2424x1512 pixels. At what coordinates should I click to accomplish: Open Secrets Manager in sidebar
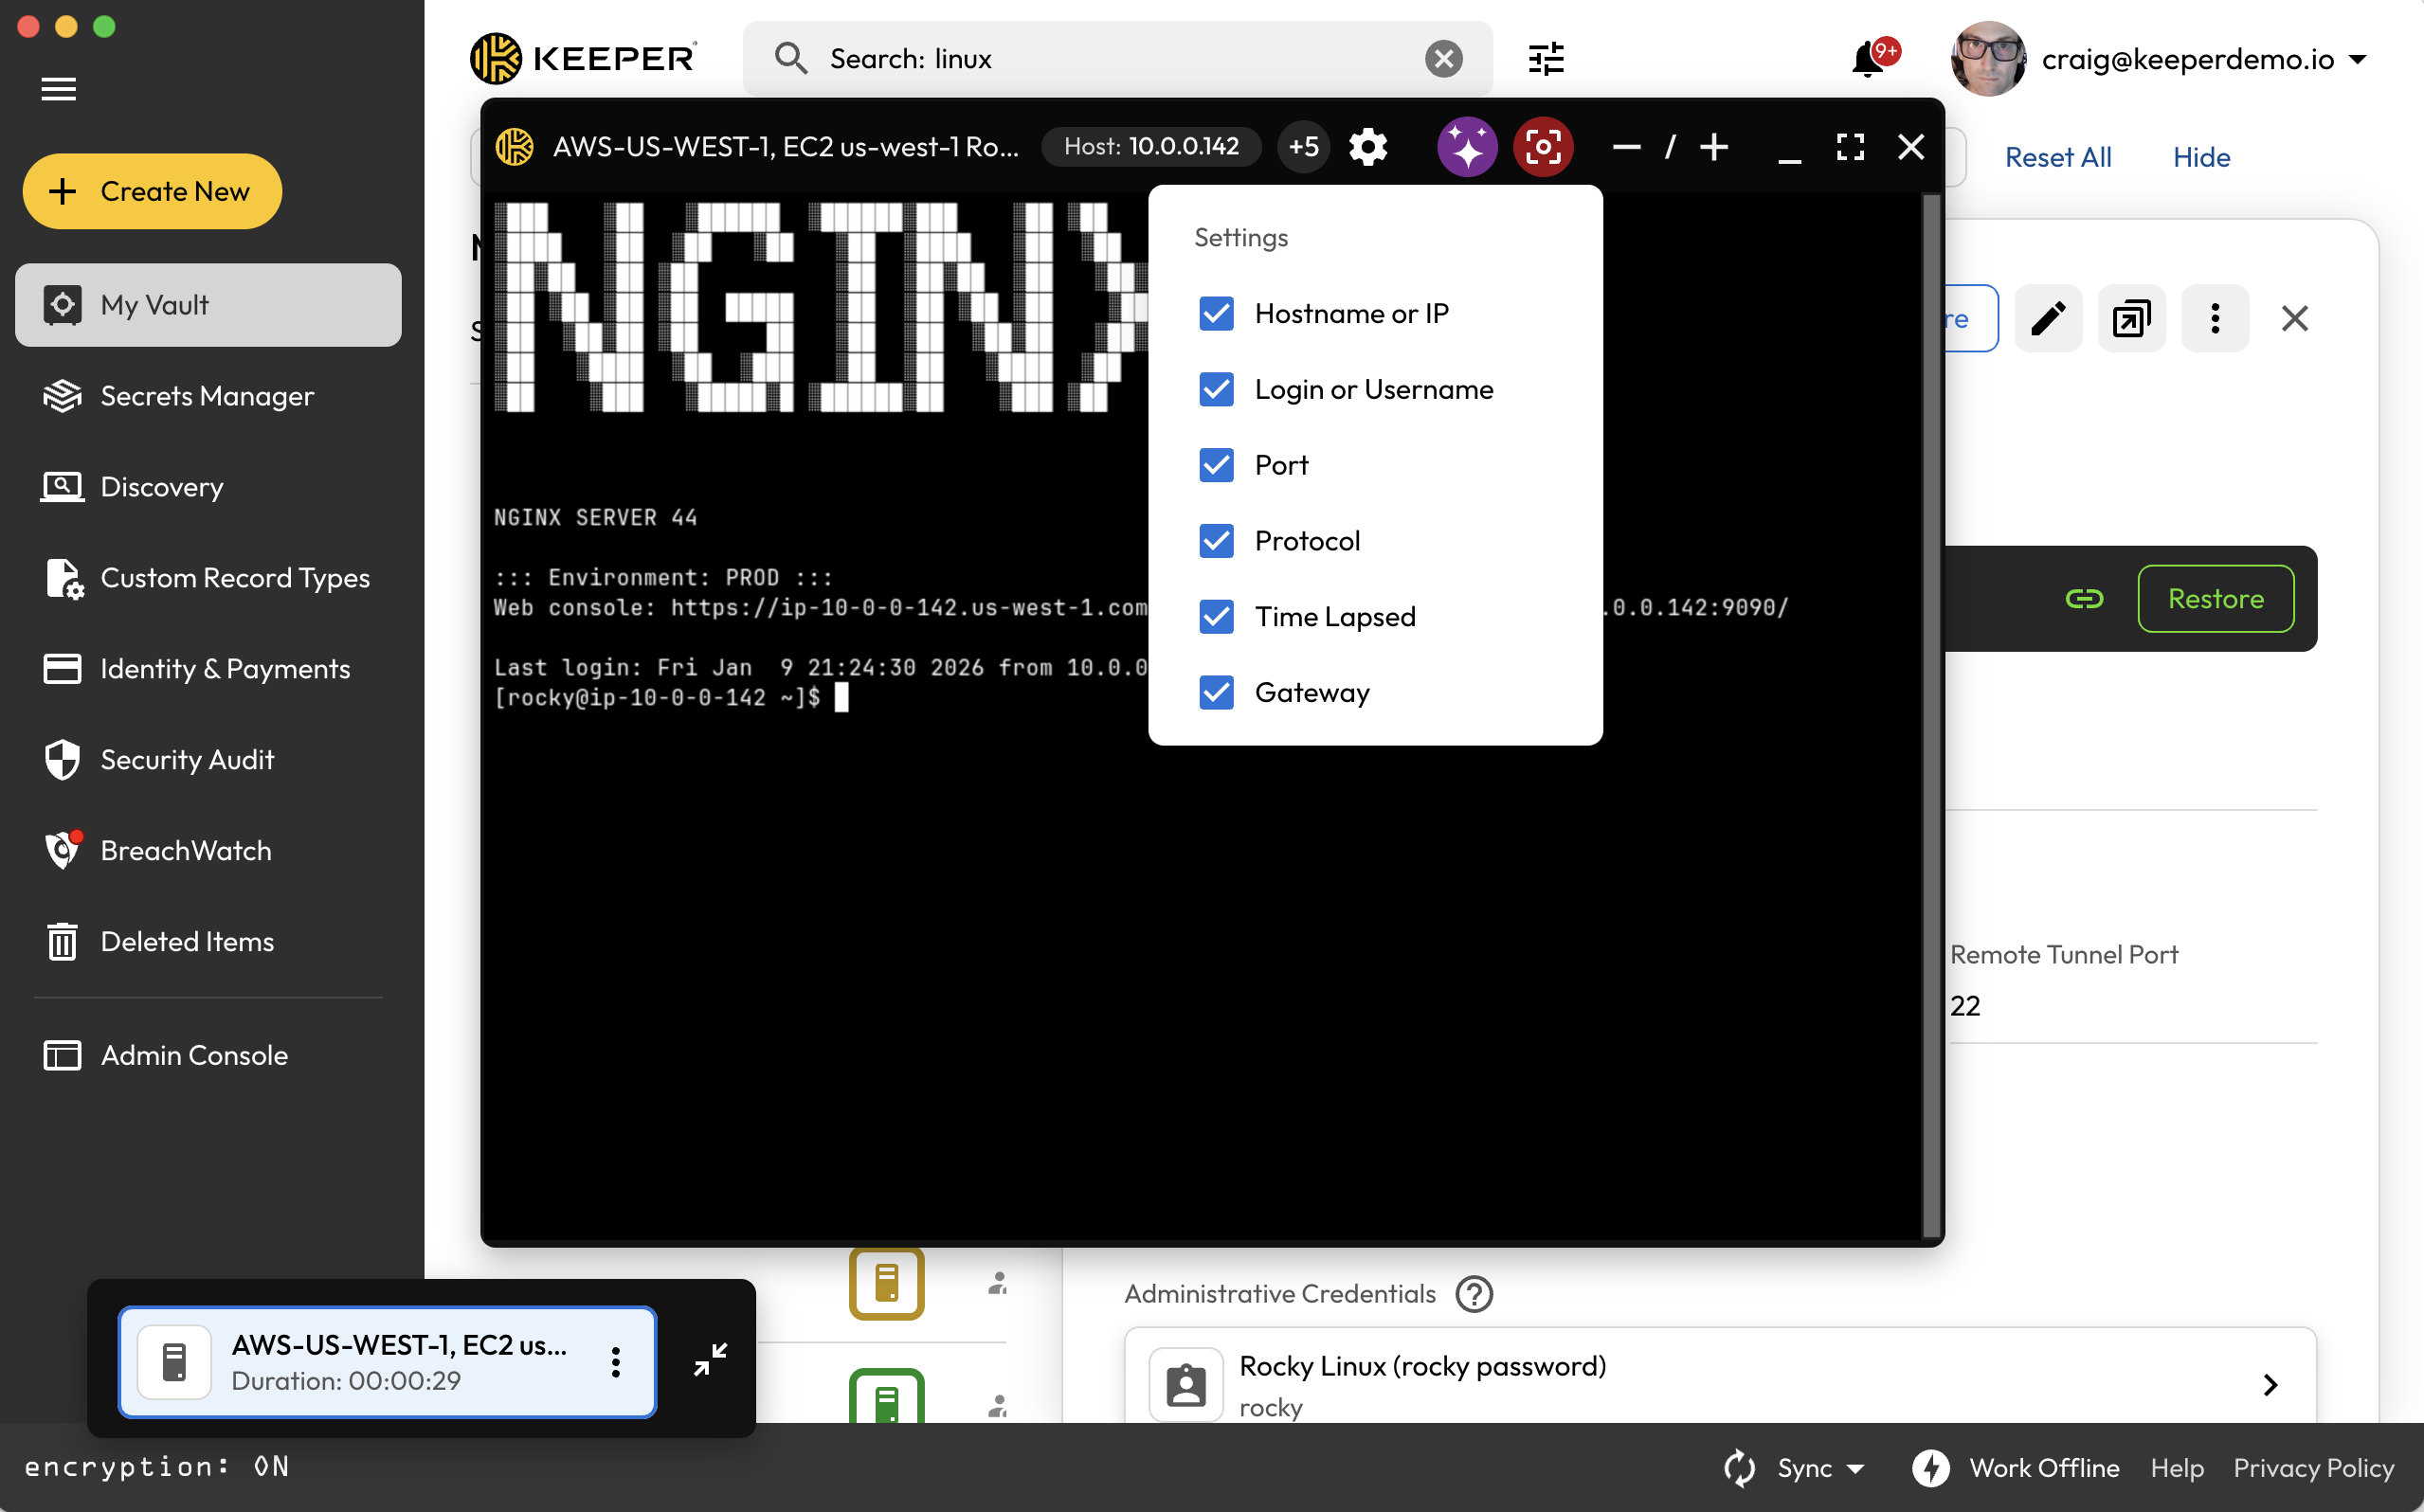coord(207,396)
